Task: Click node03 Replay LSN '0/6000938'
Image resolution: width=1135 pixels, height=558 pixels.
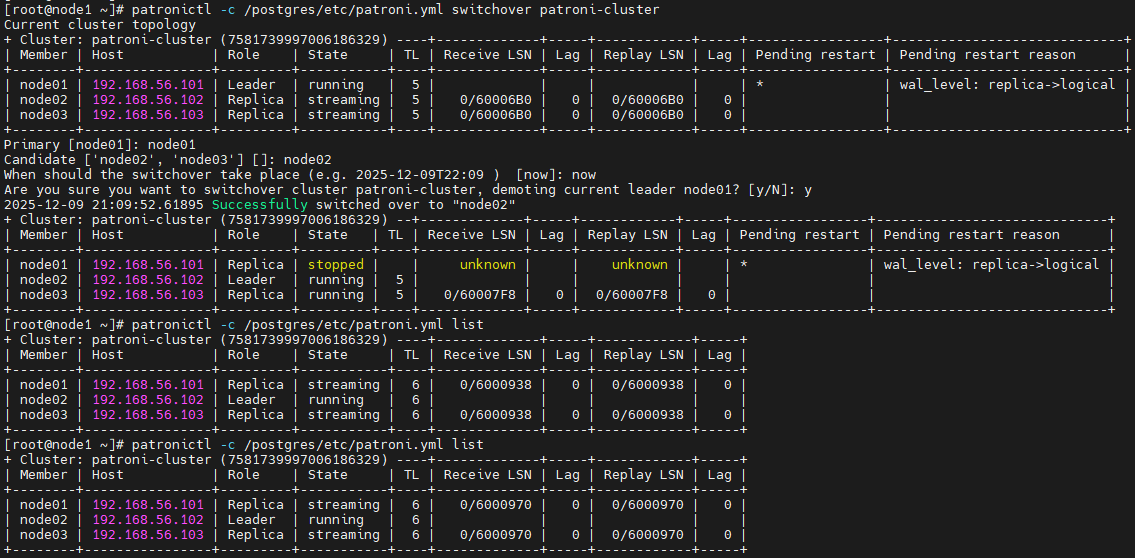Action: pos(647,415)
